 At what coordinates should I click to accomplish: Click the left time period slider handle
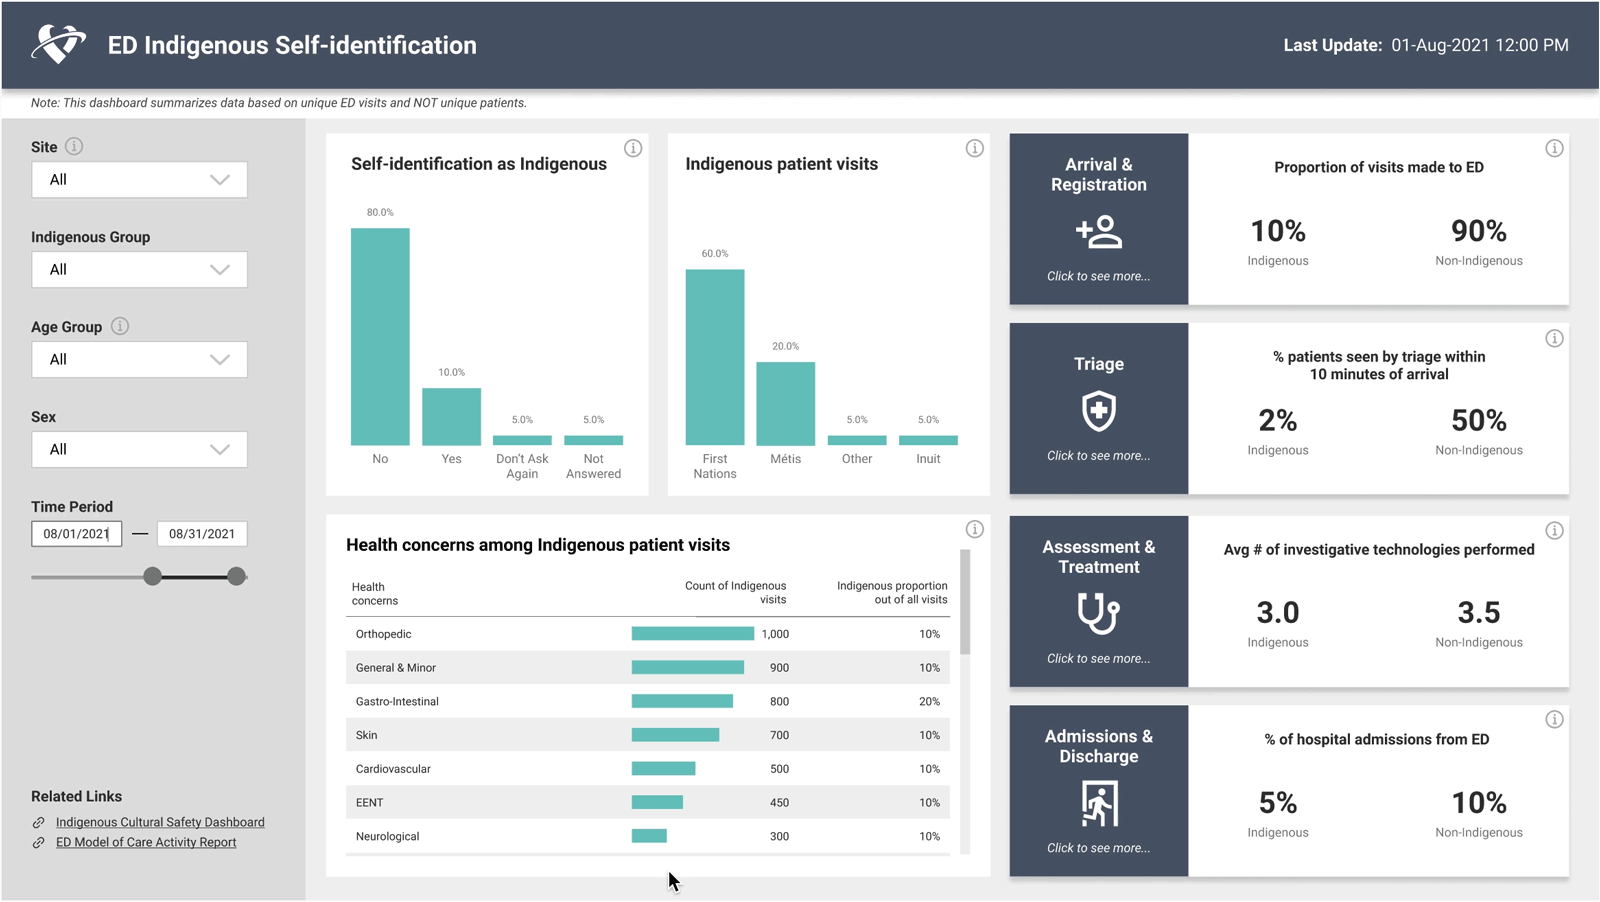coord(152,576)
